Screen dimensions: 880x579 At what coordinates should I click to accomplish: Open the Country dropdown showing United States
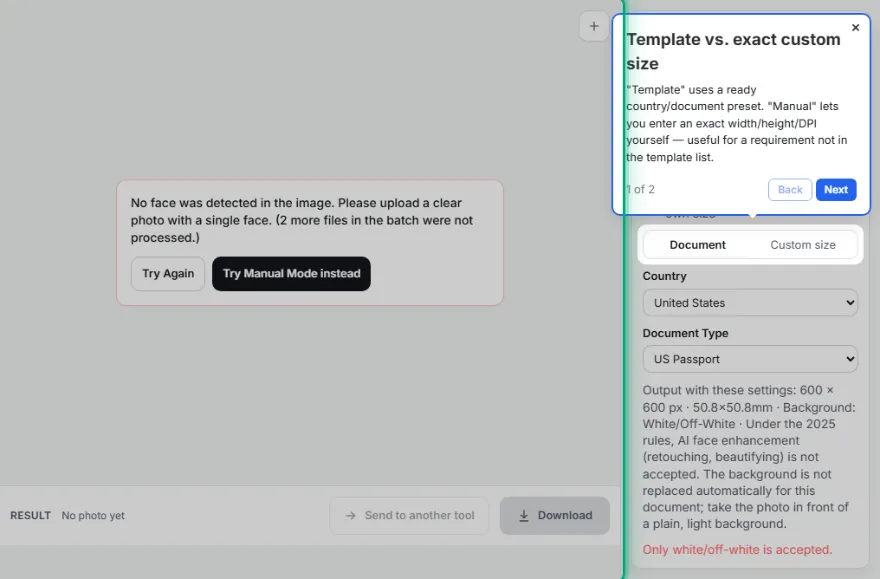pos(750,303)
